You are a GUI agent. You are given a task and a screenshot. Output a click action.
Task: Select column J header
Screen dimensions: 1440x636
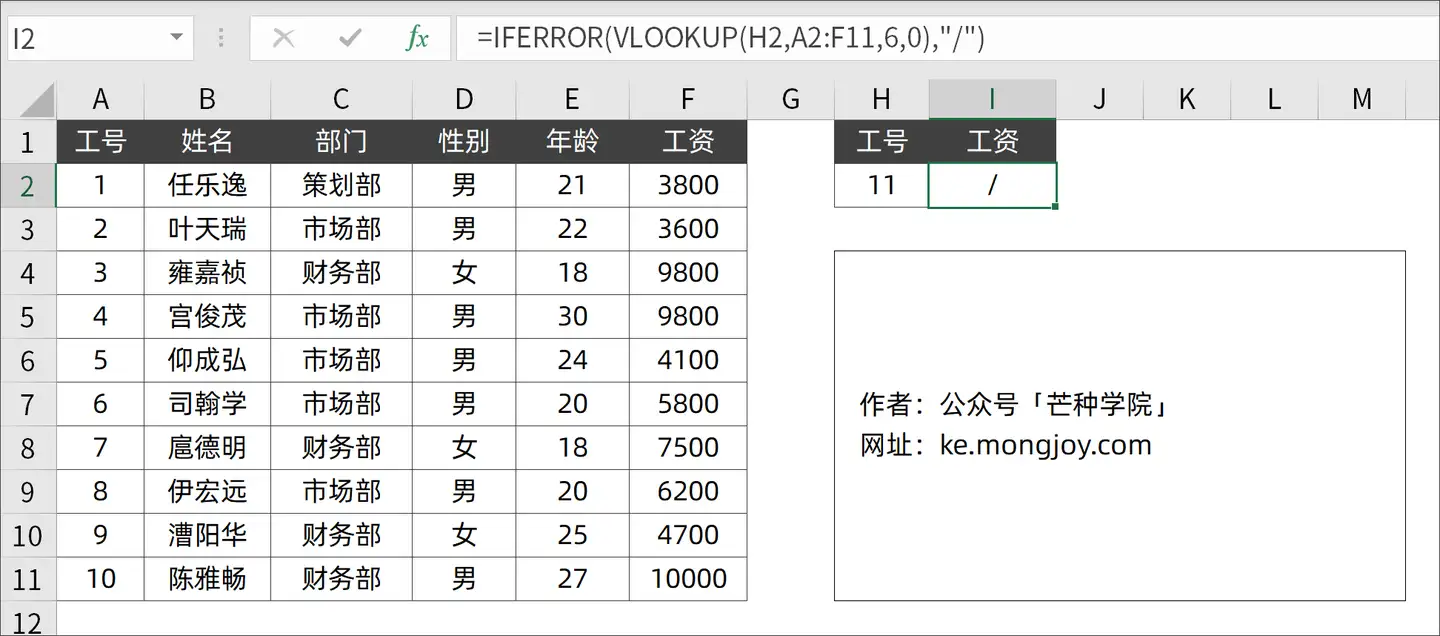[x=1099, y=99]
